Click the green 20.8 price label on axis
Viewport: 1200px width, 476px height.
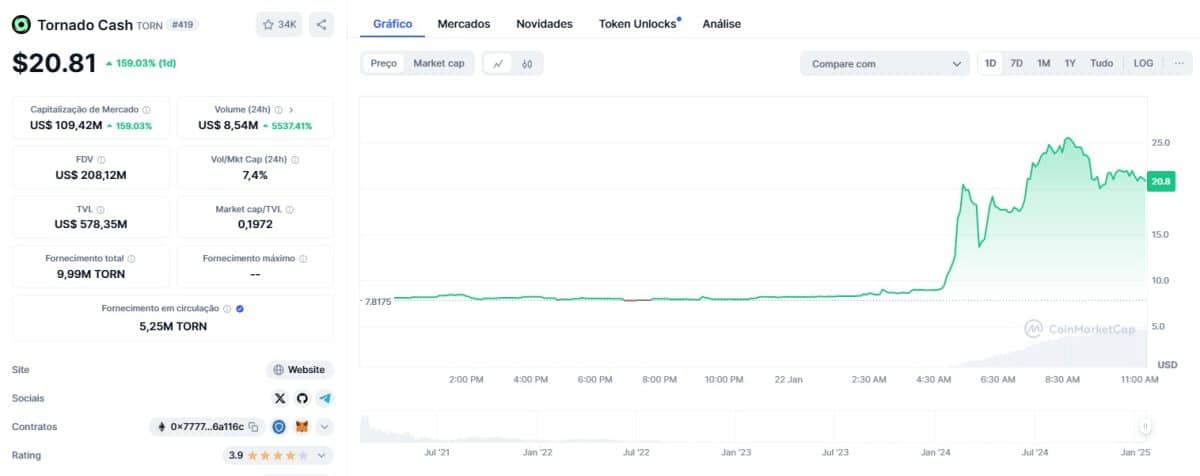point(1161,182)
